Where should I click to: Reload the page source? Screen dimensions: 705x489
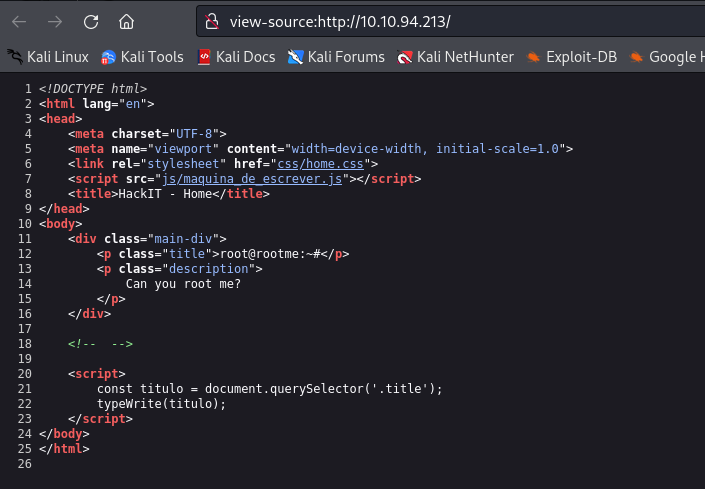coord(91,22)
